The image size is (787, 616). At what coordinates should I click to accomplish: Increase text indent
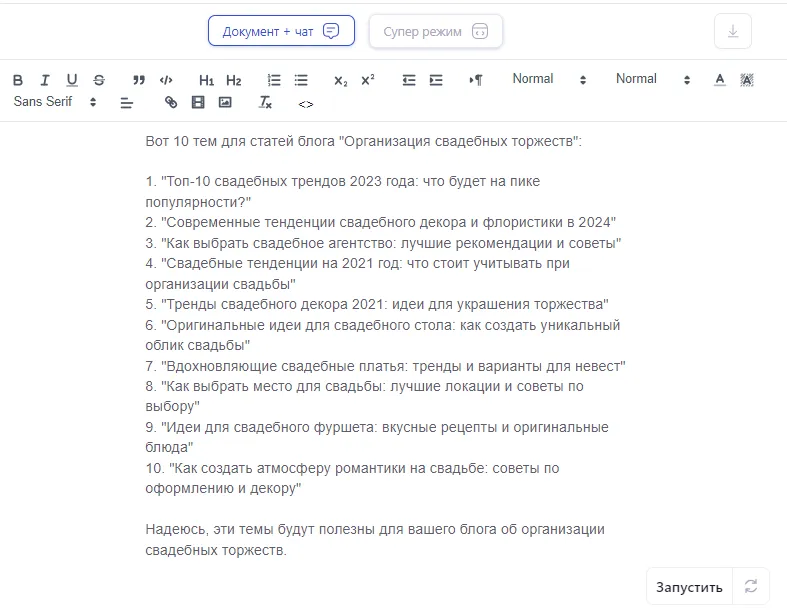pos(436,80)
